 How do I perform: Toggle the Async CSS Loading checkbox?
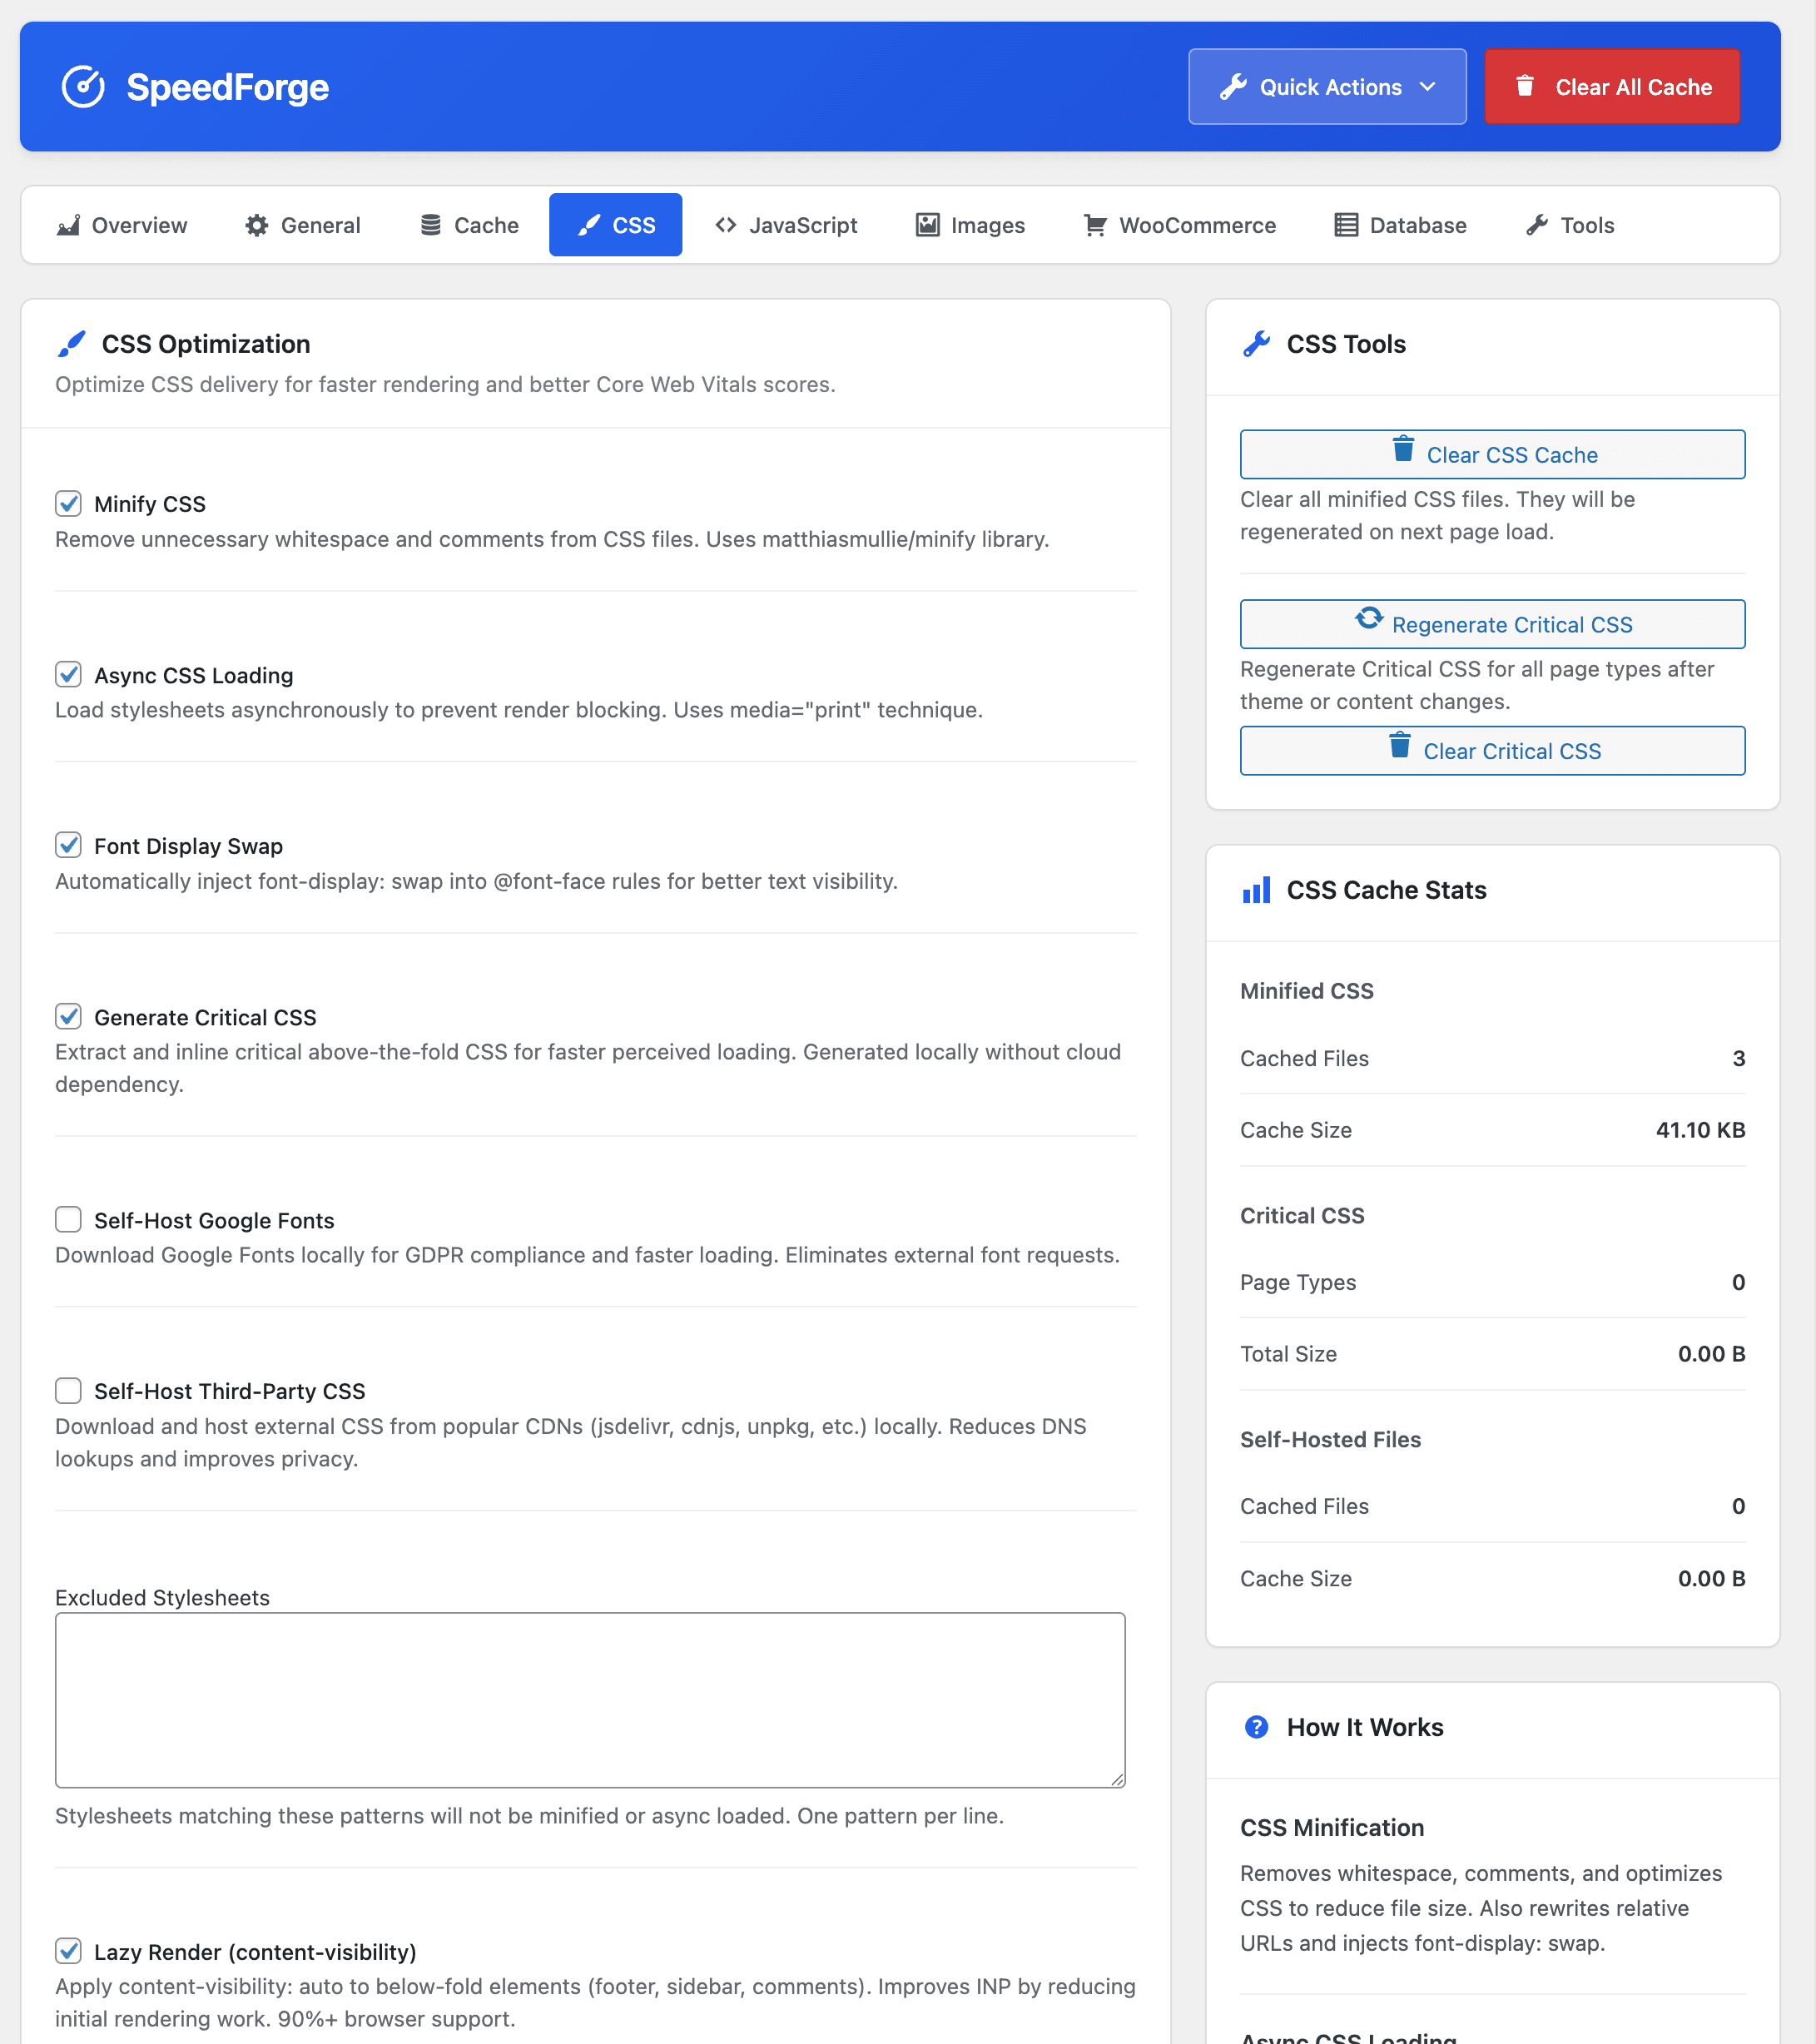click(68, 674)
